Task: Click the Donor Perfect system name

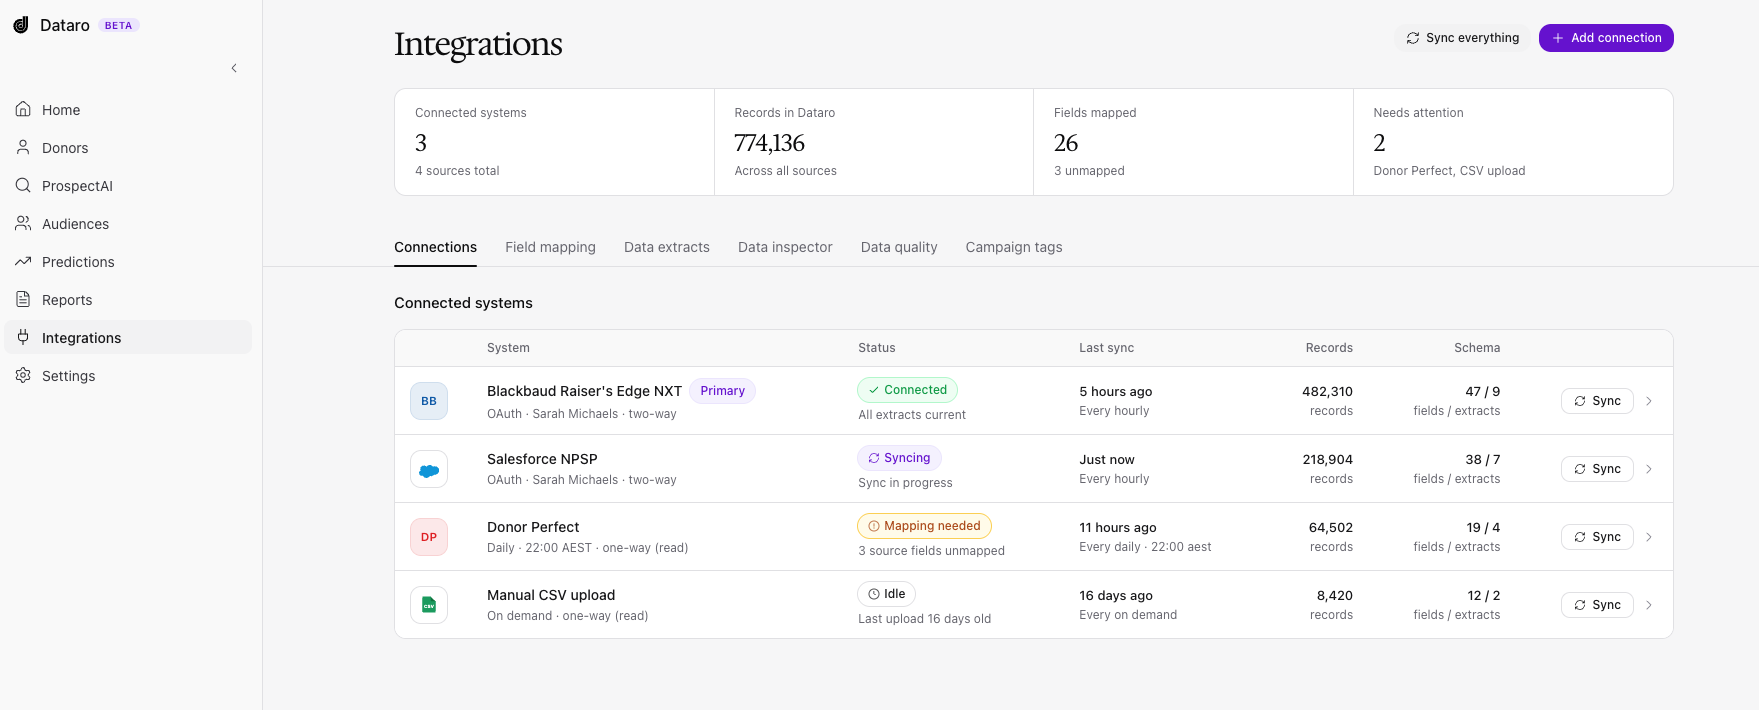Action: 533,527
